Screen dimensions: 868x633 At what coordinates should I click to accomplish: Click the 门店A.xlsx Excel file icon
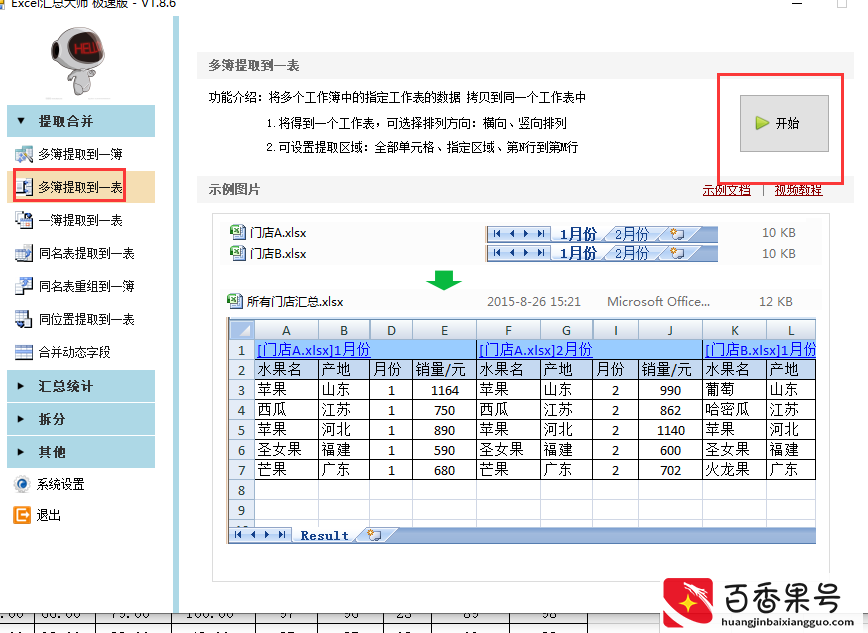237,233
